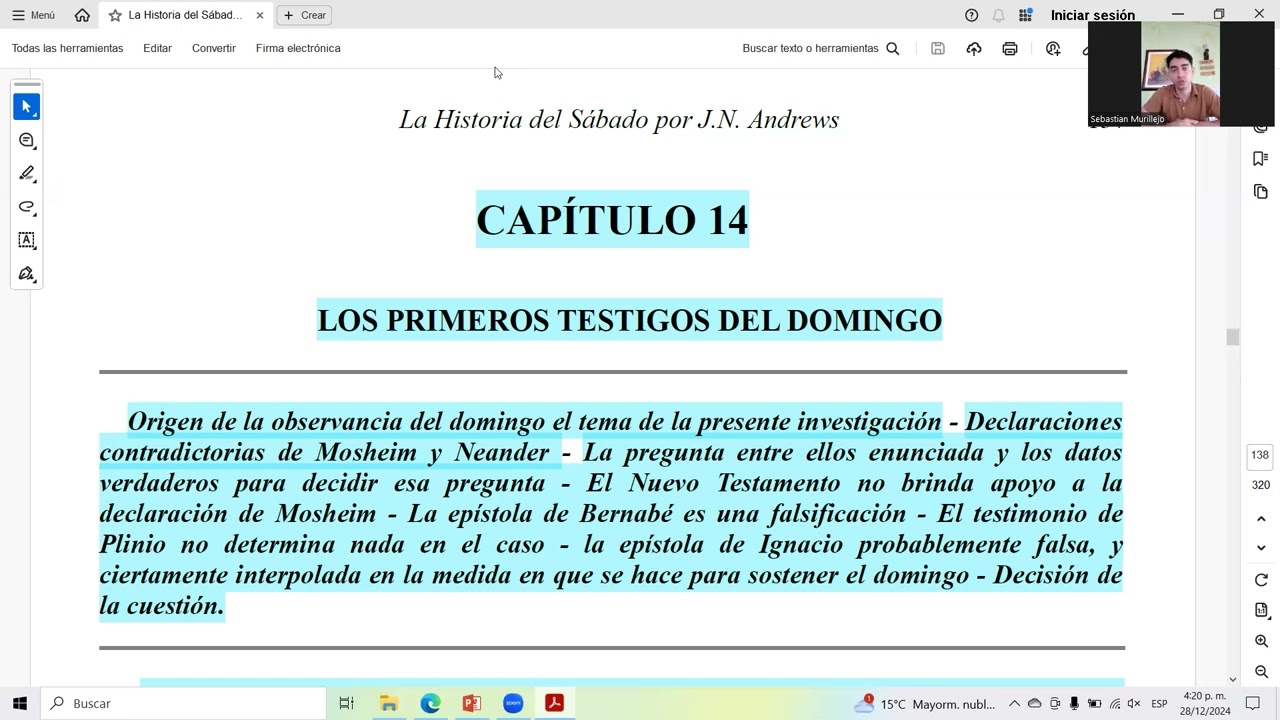Open the battery status tray icon
Screen dimensions: 1280x720
(1095, 704)
